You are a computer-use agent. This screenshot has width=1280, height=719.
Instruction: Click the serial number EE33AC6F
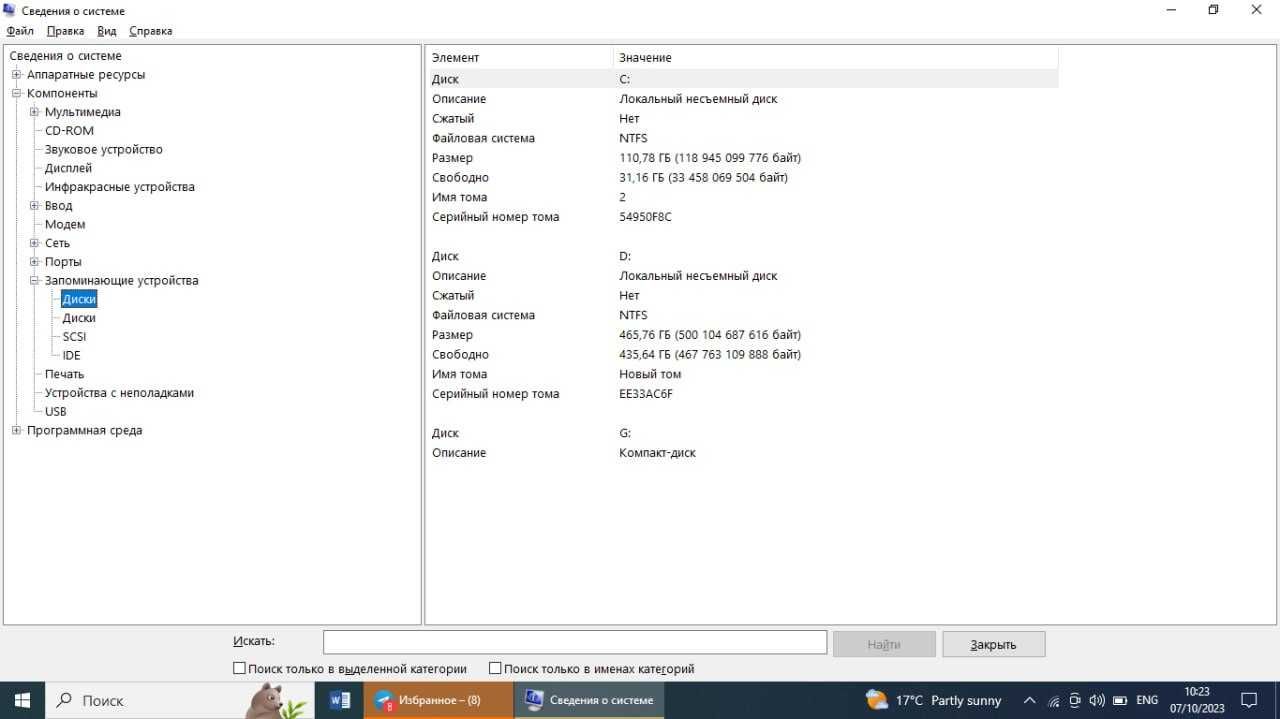[x=646, y=394]
